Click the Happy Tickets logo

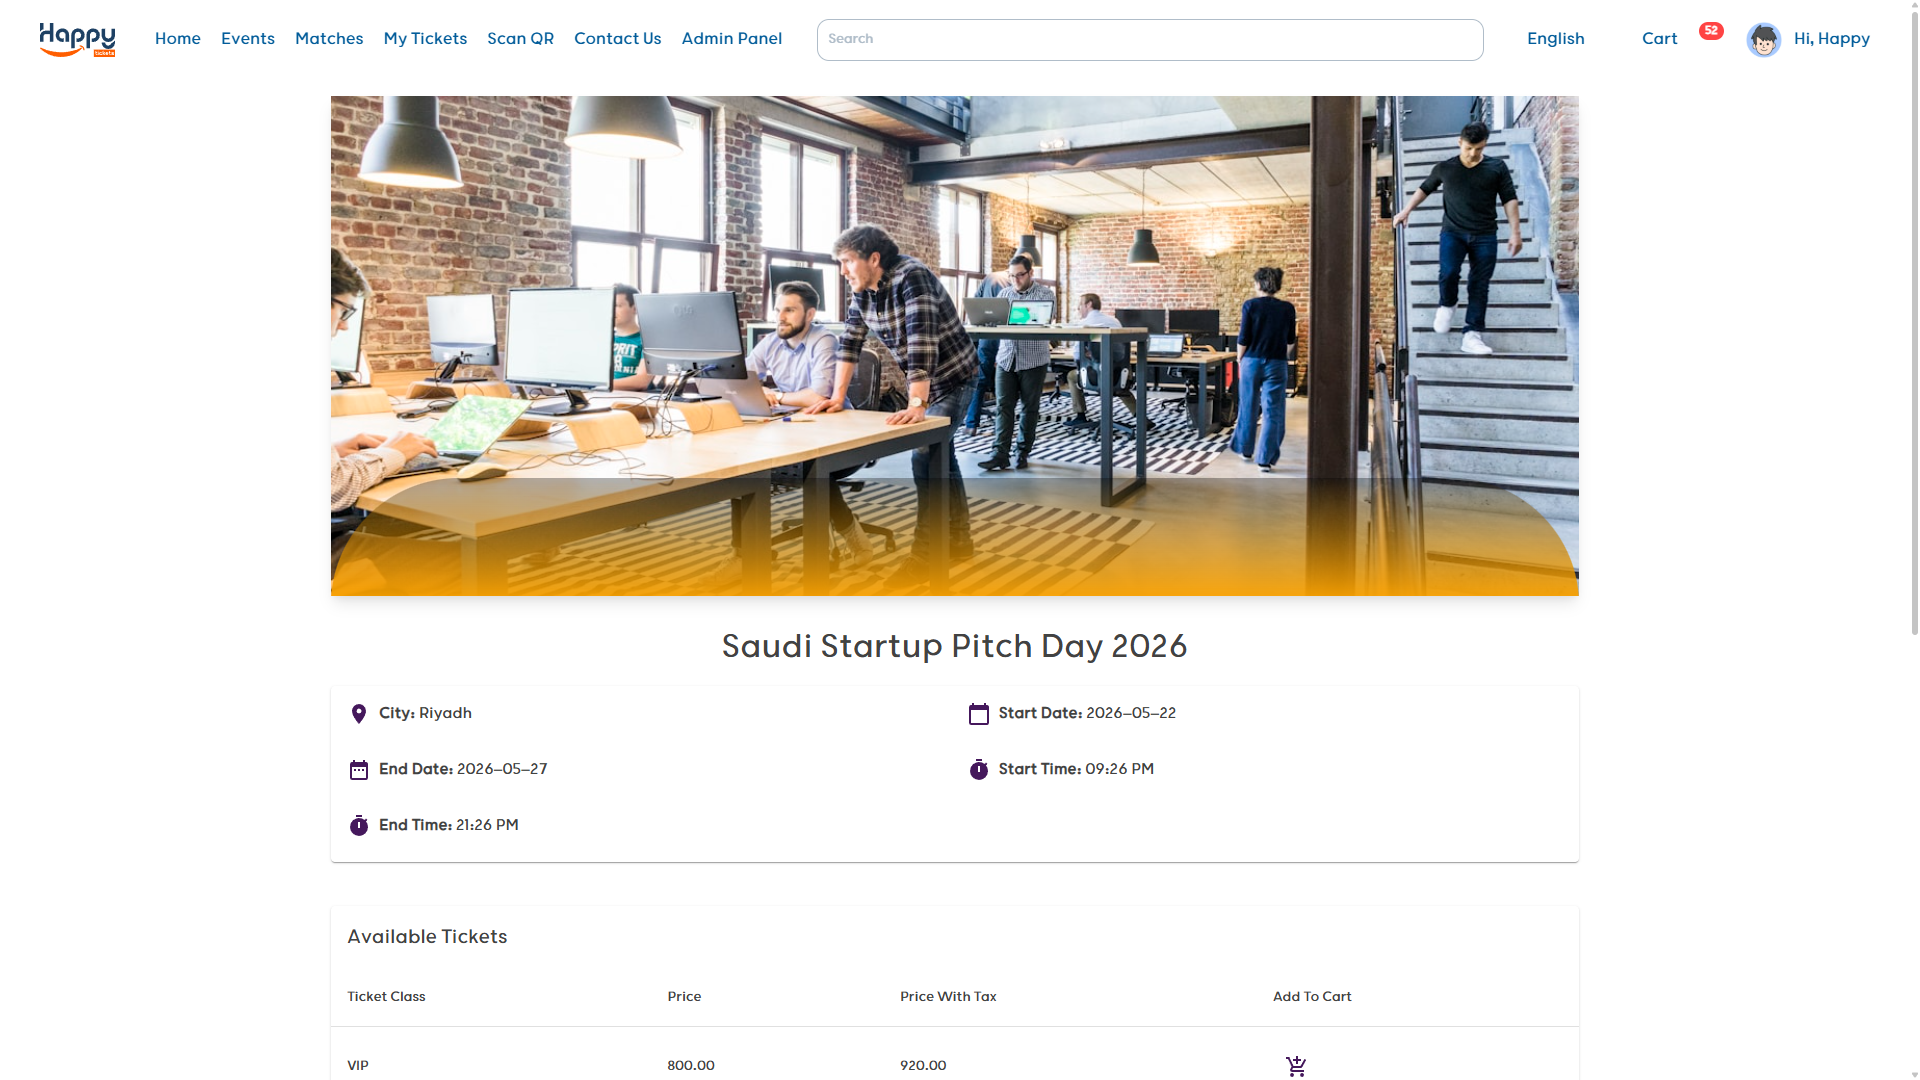[77, 39]
